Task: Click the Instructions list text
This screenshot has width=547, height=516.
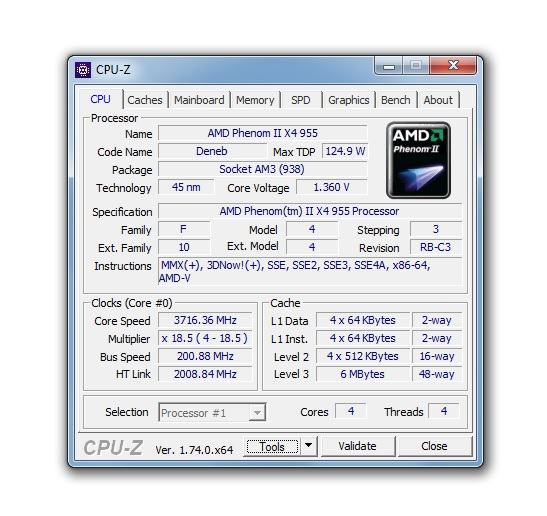Action: [310, 271]
